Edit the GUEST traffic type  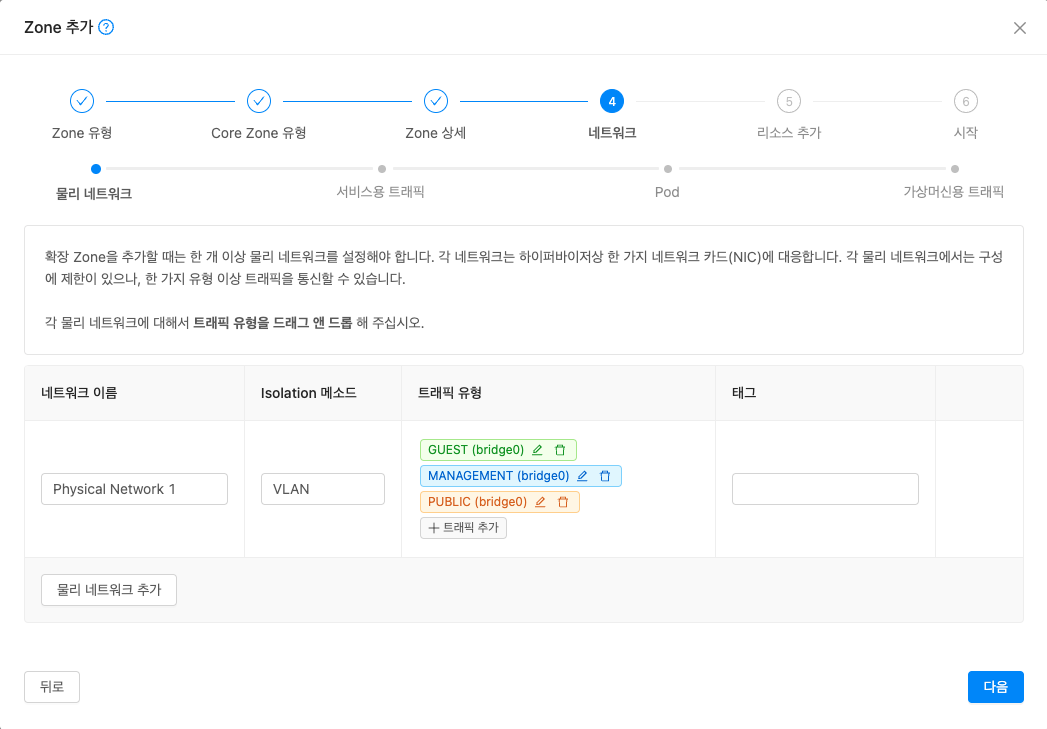[x=537, y=450]
